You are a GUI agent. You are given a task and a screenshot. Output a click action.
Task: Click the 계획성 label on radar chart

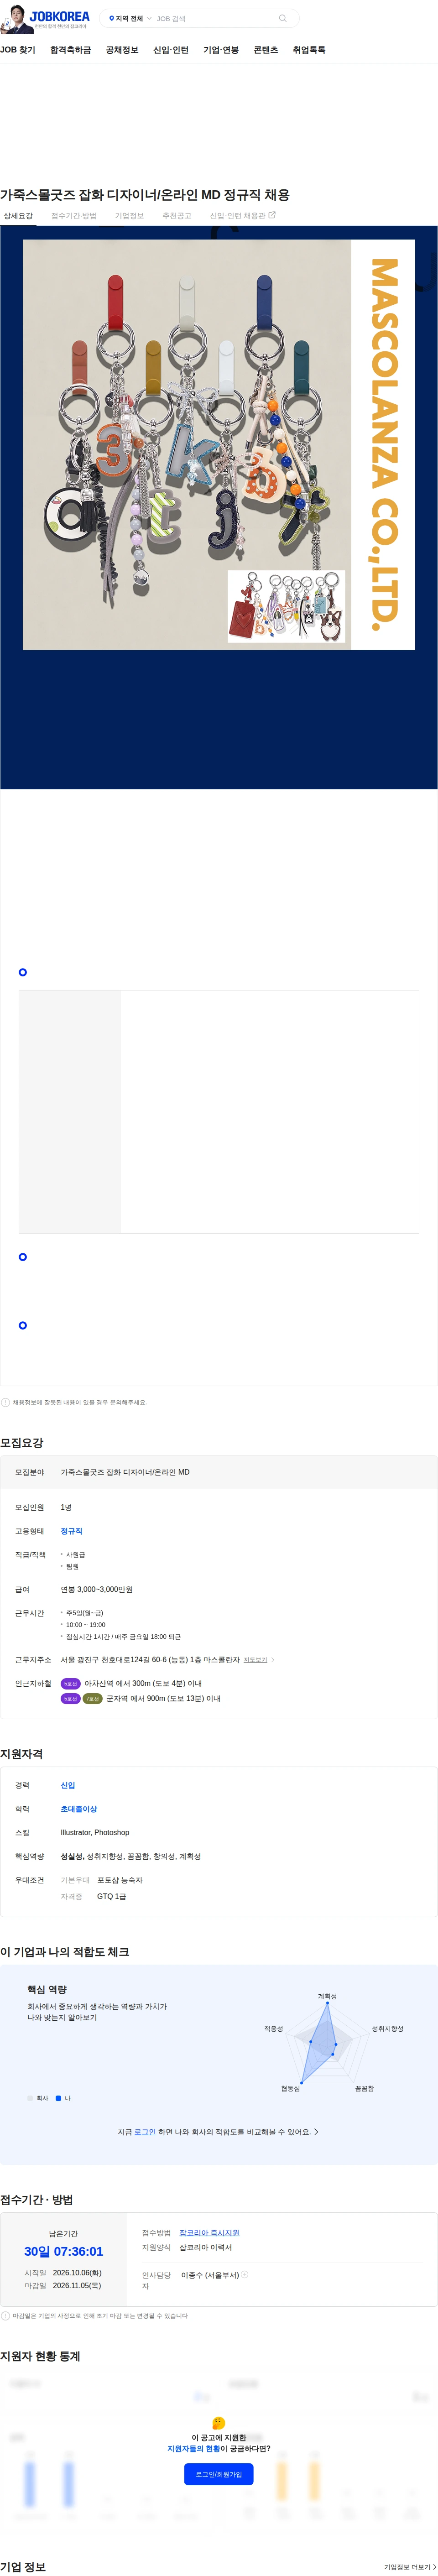click(x=327, y=1996)
